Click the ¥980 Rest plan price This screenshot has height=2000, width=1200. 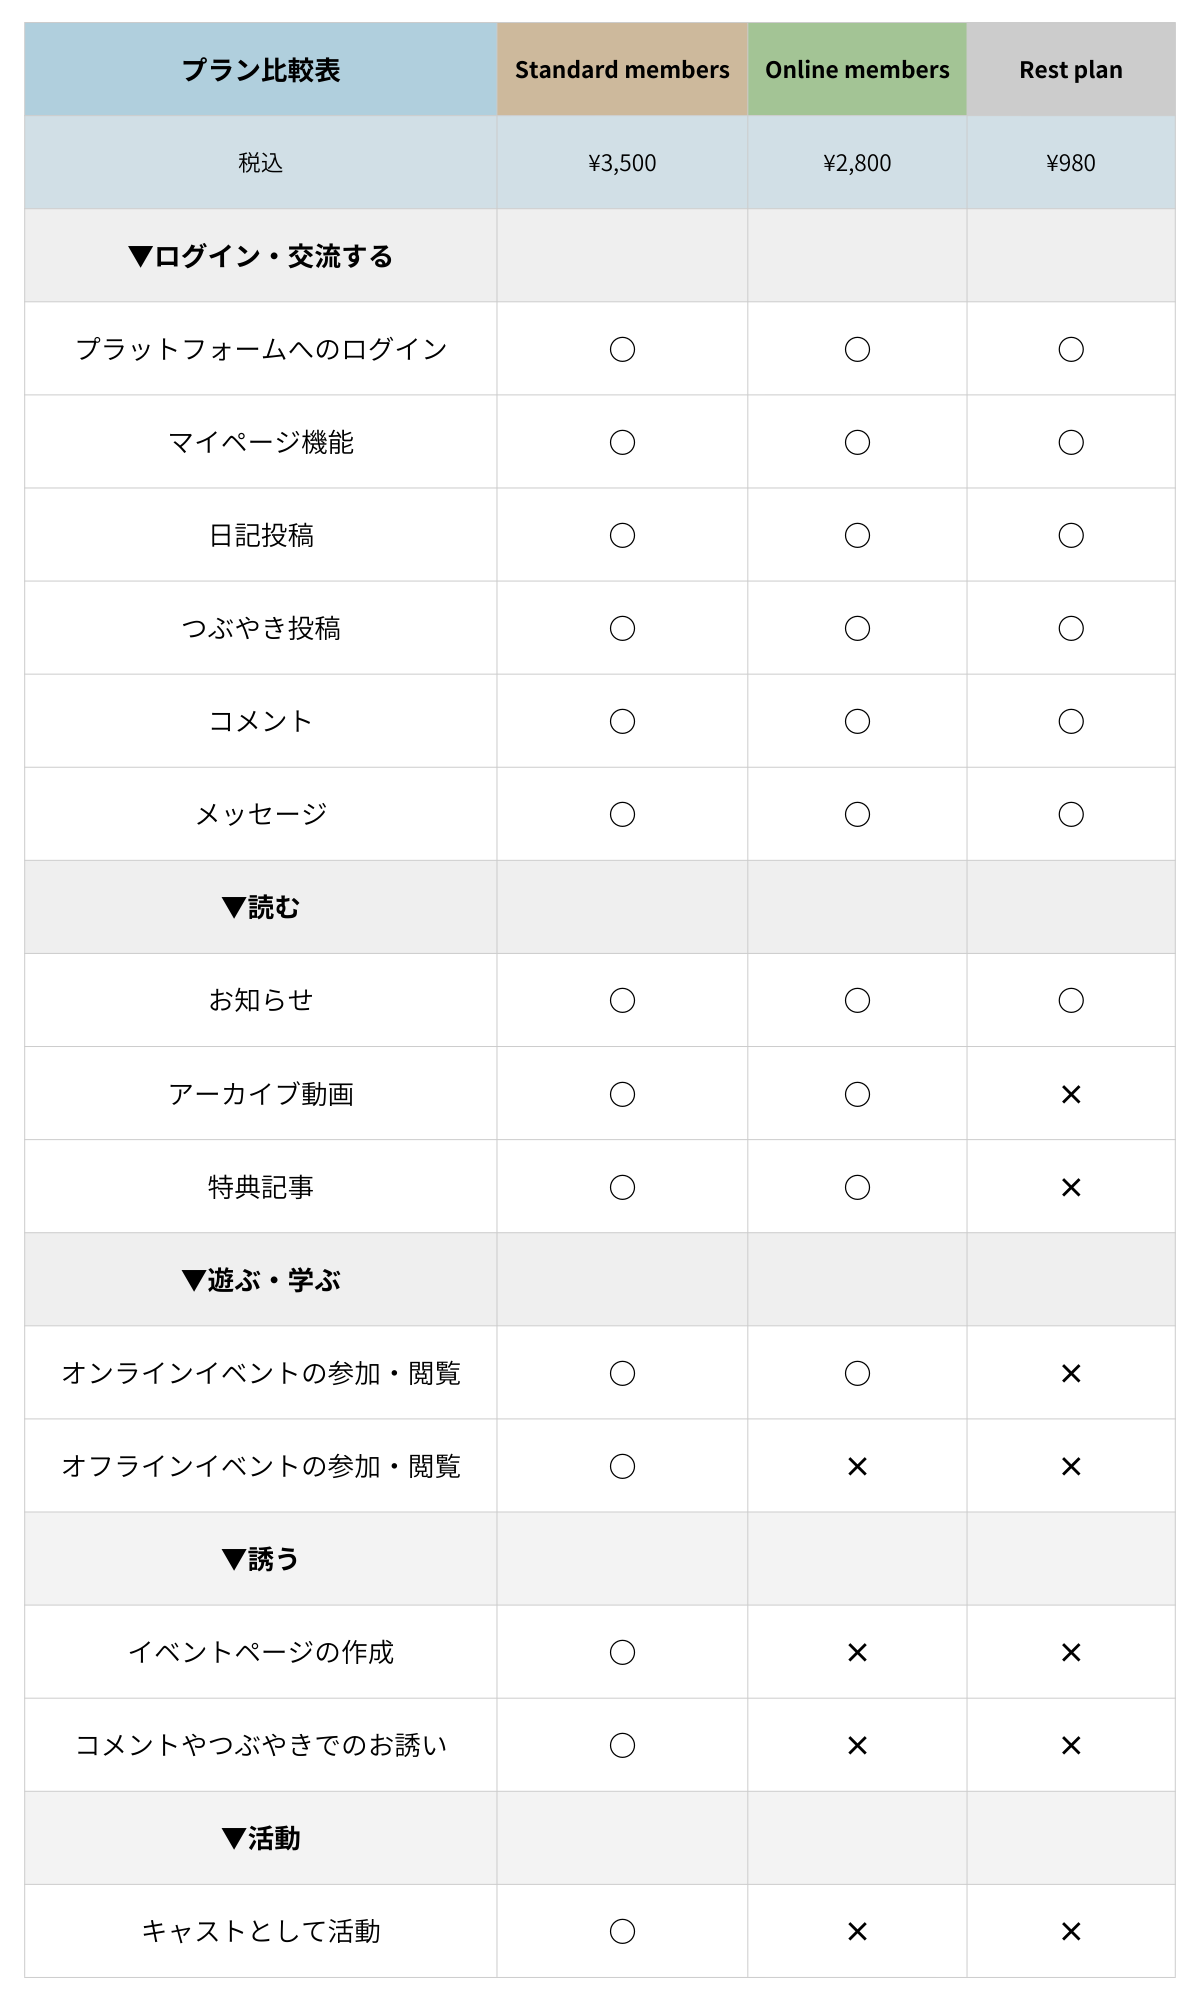click(1071, 163)
